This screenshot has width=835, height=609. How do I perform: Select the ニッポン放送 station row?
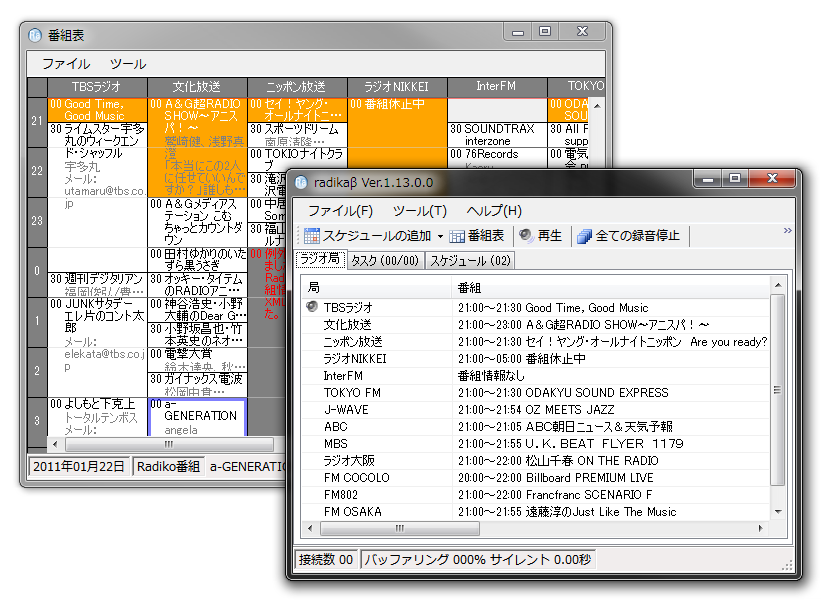[536, 342]
